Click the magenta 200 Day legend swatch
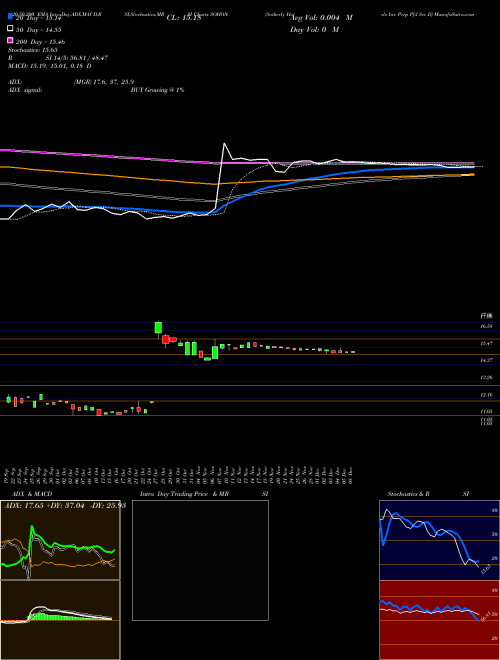Screen dimensions: 500x660 pos(10,40)
